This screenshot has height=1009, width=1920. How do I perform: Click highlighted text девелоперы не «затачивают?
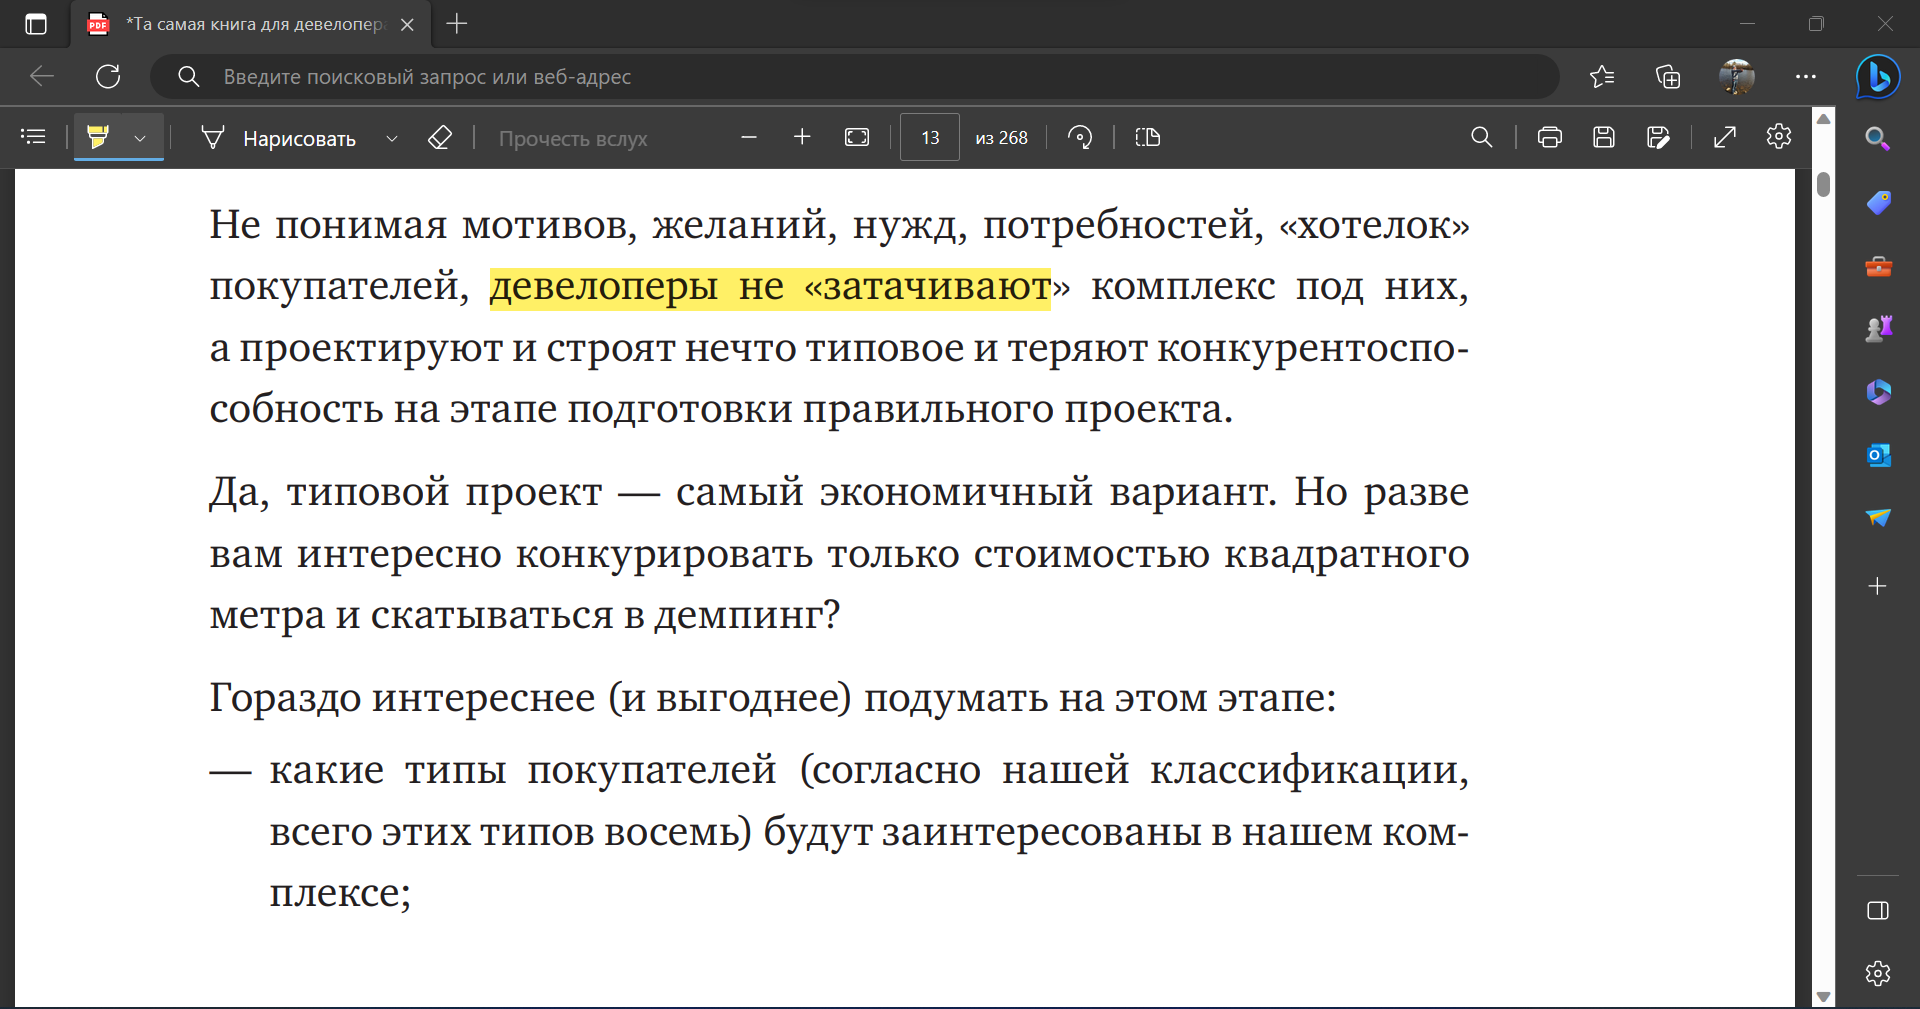click(x=770, y=288)
